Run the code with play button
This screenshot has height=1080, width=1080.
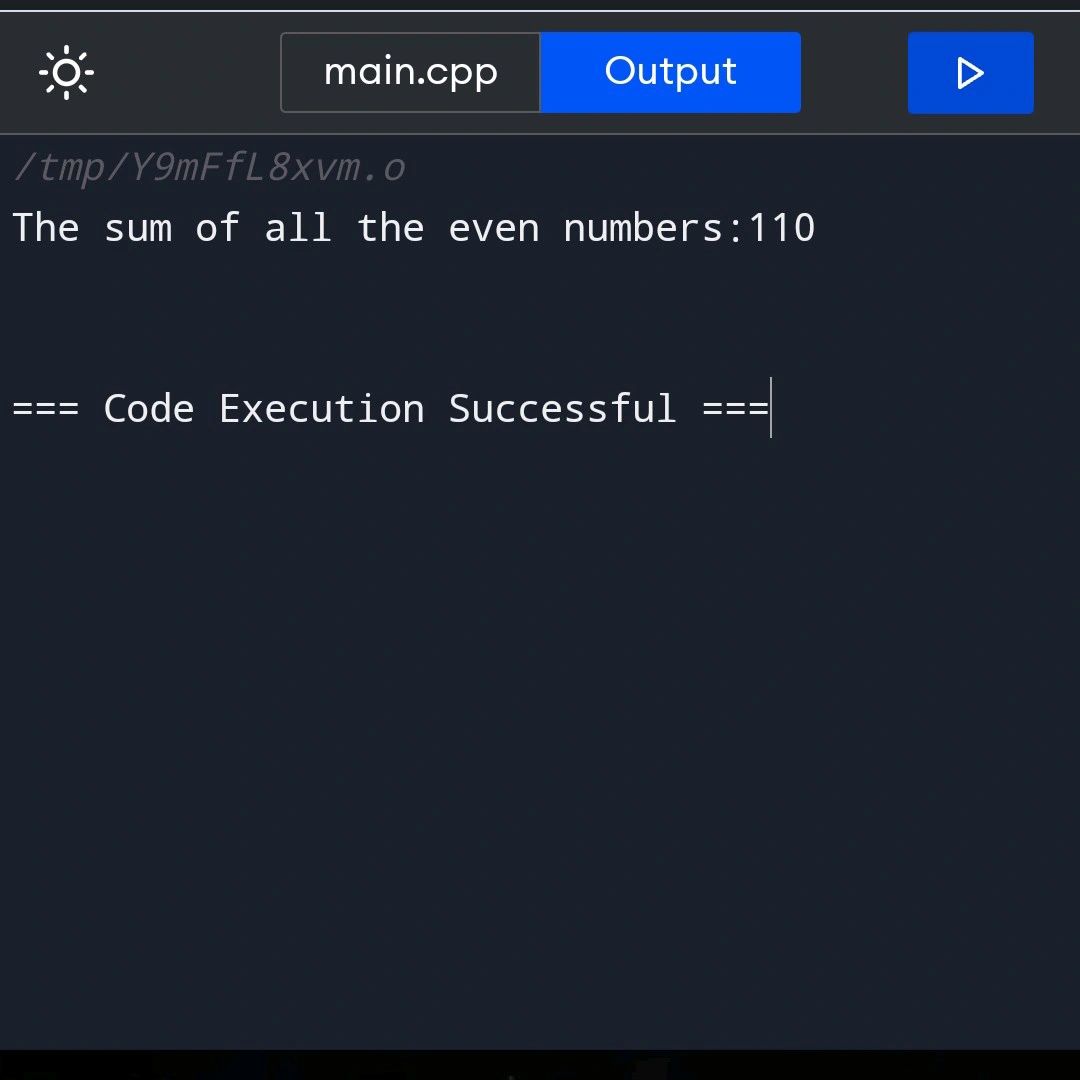[x=970, y=72]
